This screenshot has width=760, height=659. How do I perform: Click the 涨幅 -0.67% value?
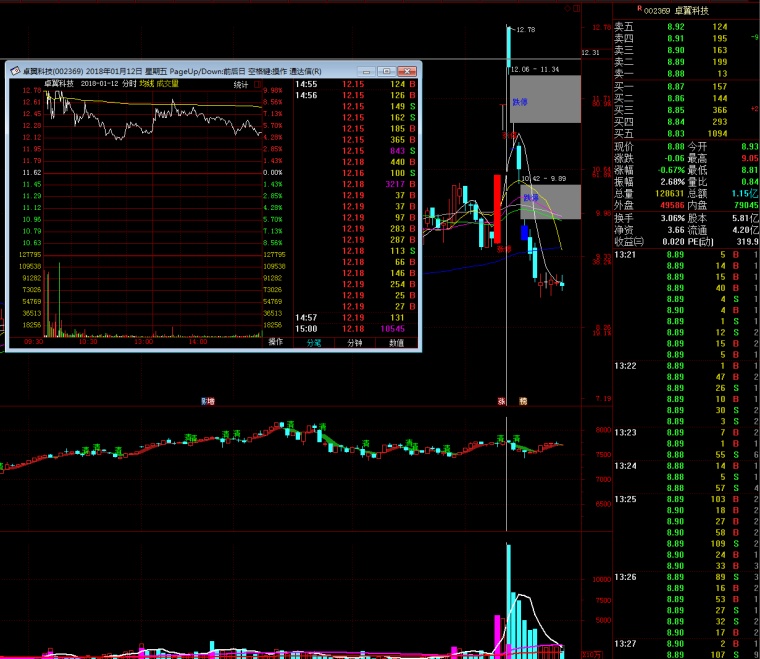pos(671,170)
